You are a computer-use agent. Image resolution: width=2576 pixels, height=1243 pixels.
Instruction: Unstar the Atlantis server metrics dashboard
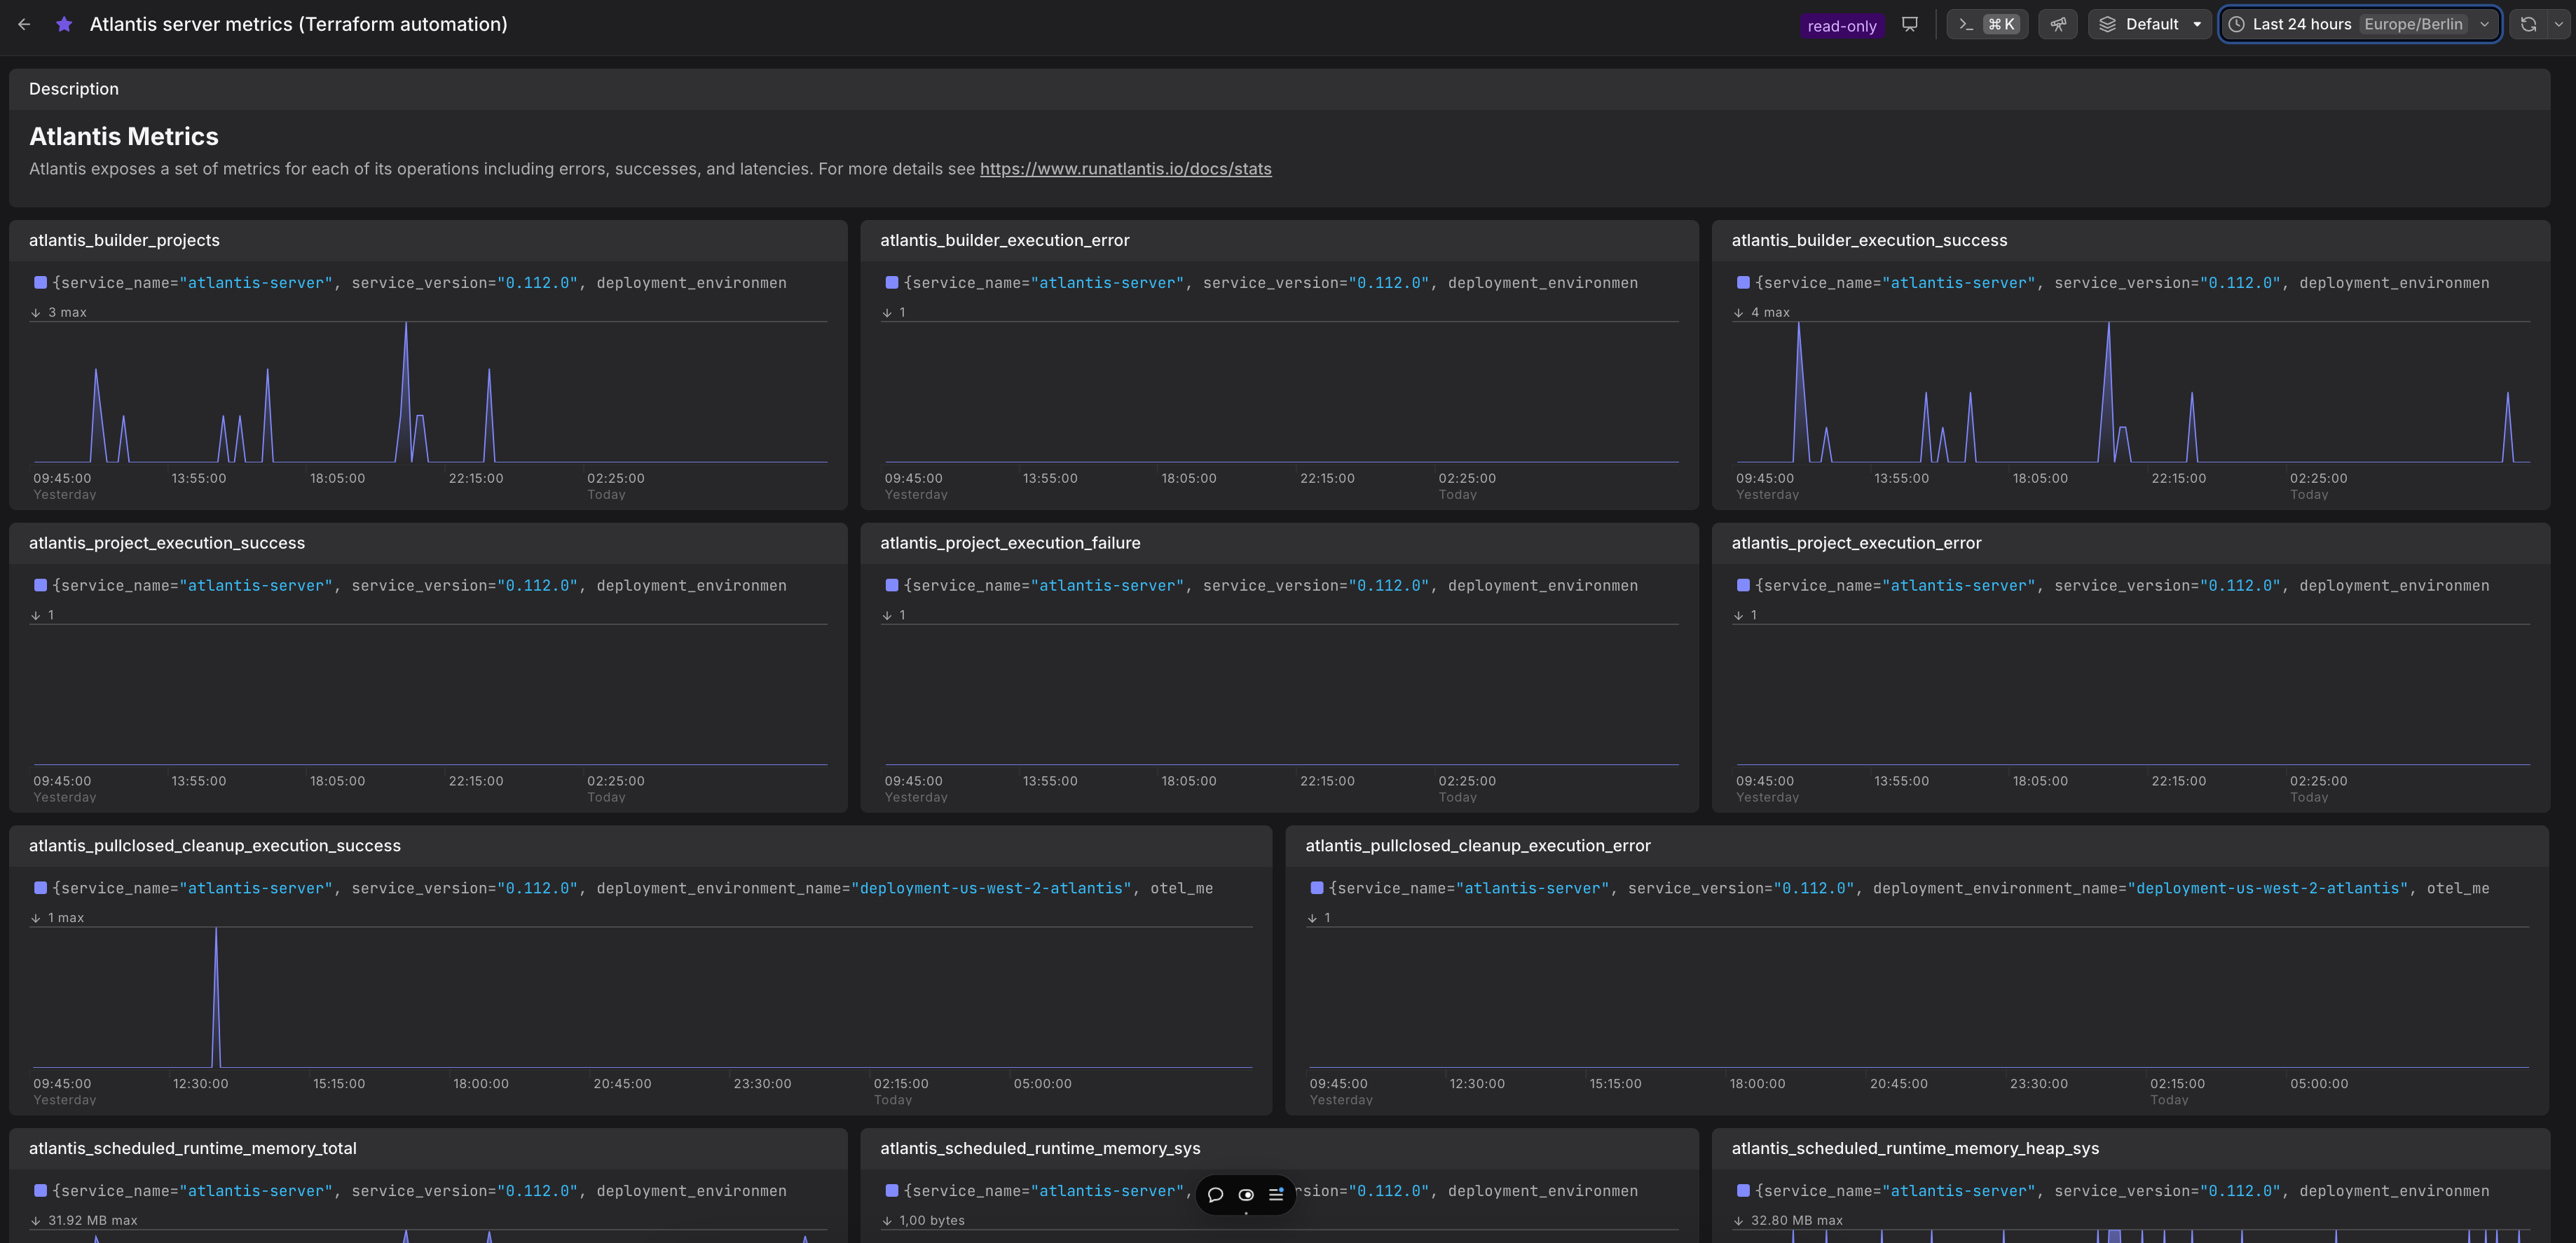[64, 24]
